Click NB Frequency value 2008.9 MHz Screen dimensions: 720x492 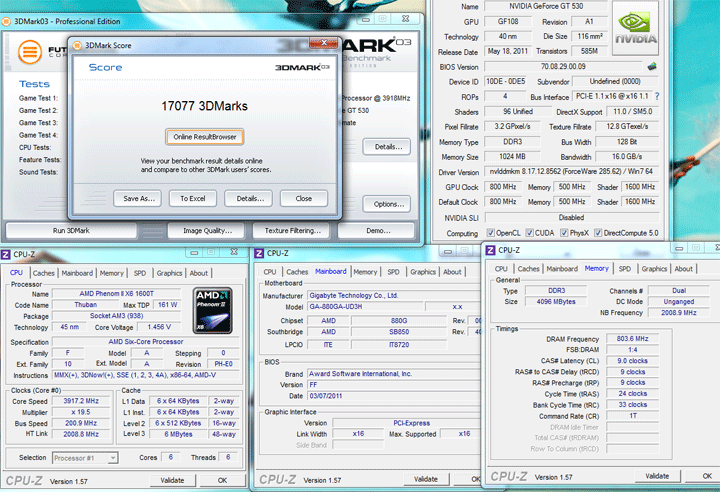(679, 313)
